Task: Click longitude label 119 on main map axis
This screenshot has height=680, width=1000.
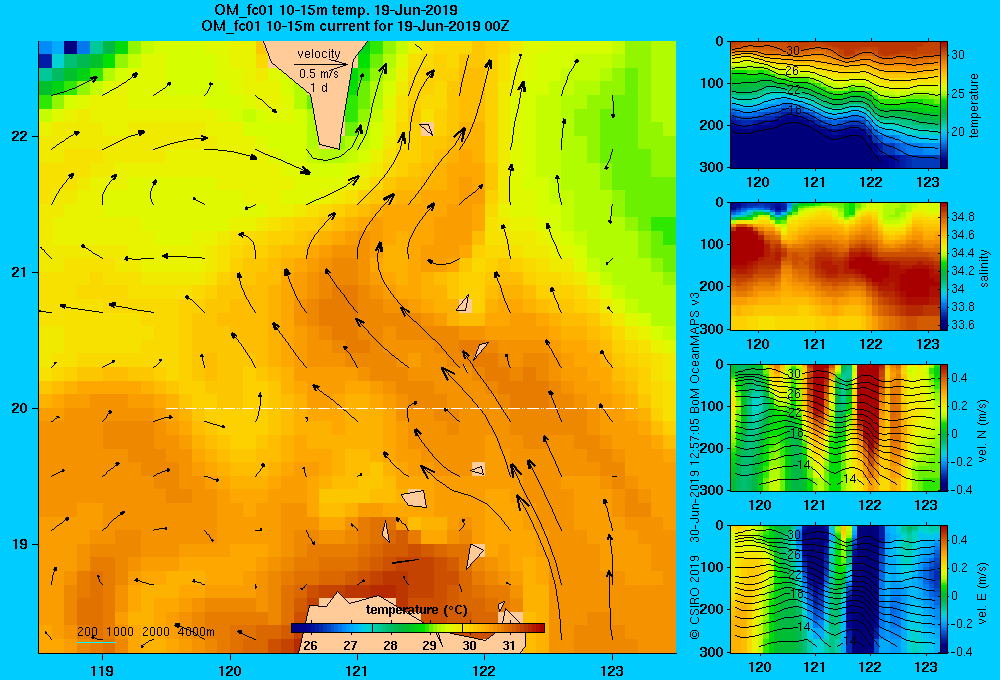Action: (x=102, y=670)
